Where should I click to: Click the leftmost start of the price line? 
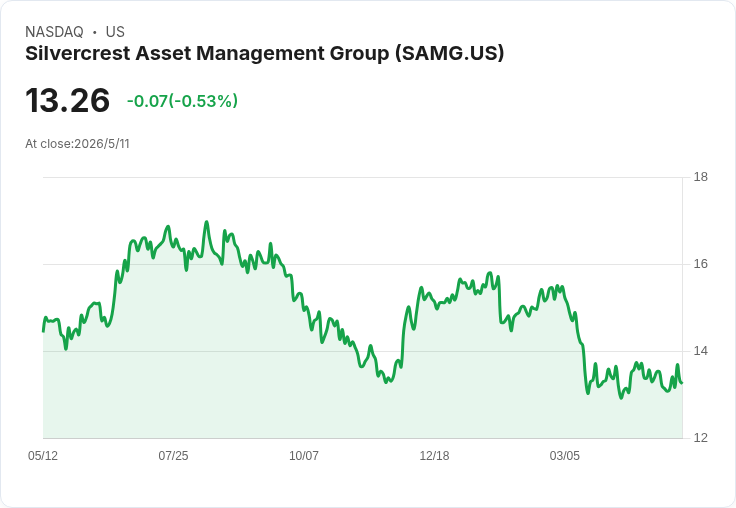pos(43,331)
